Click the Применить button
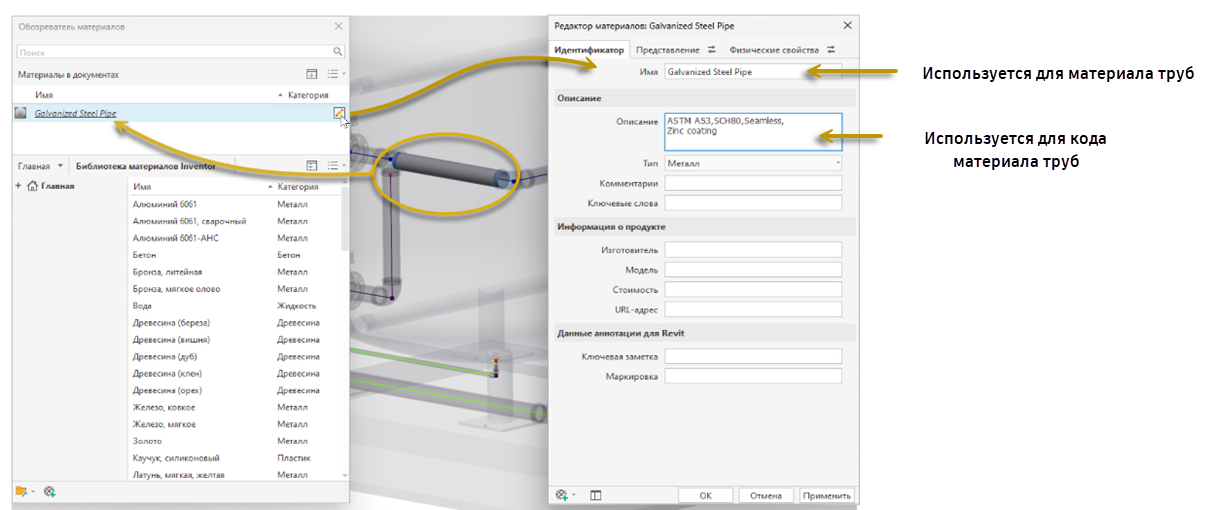This screenshot has height=510, width=1208. pos(826,495)
